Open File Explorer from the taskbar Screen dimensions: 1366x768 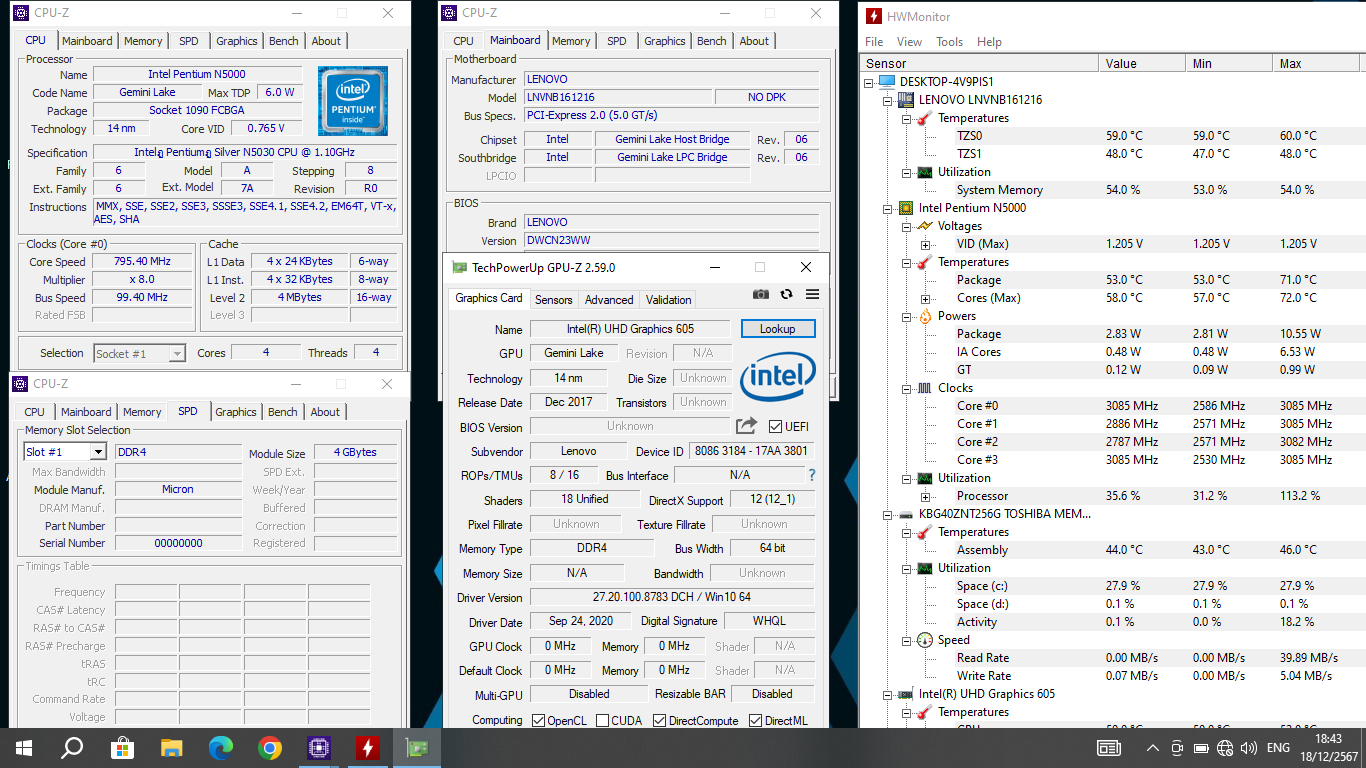pos(171,748)
